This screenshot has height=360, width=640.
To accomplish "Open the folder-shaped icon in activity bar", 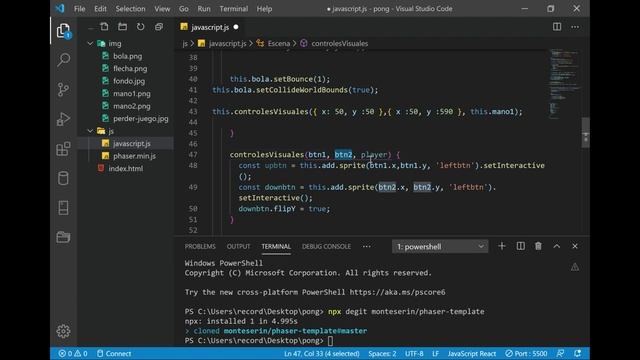I will tap(63, 237).
